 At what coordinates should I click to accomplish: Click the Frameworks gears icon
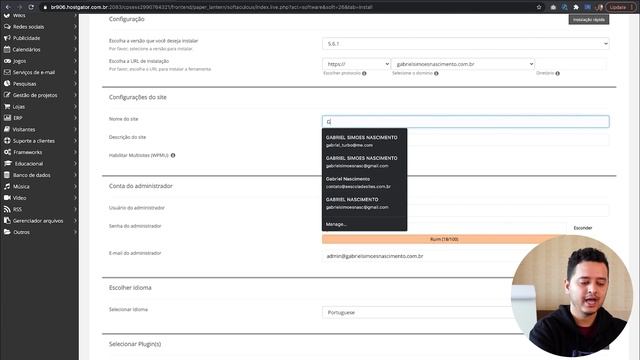pyautogui.click(x=7, y=152)
